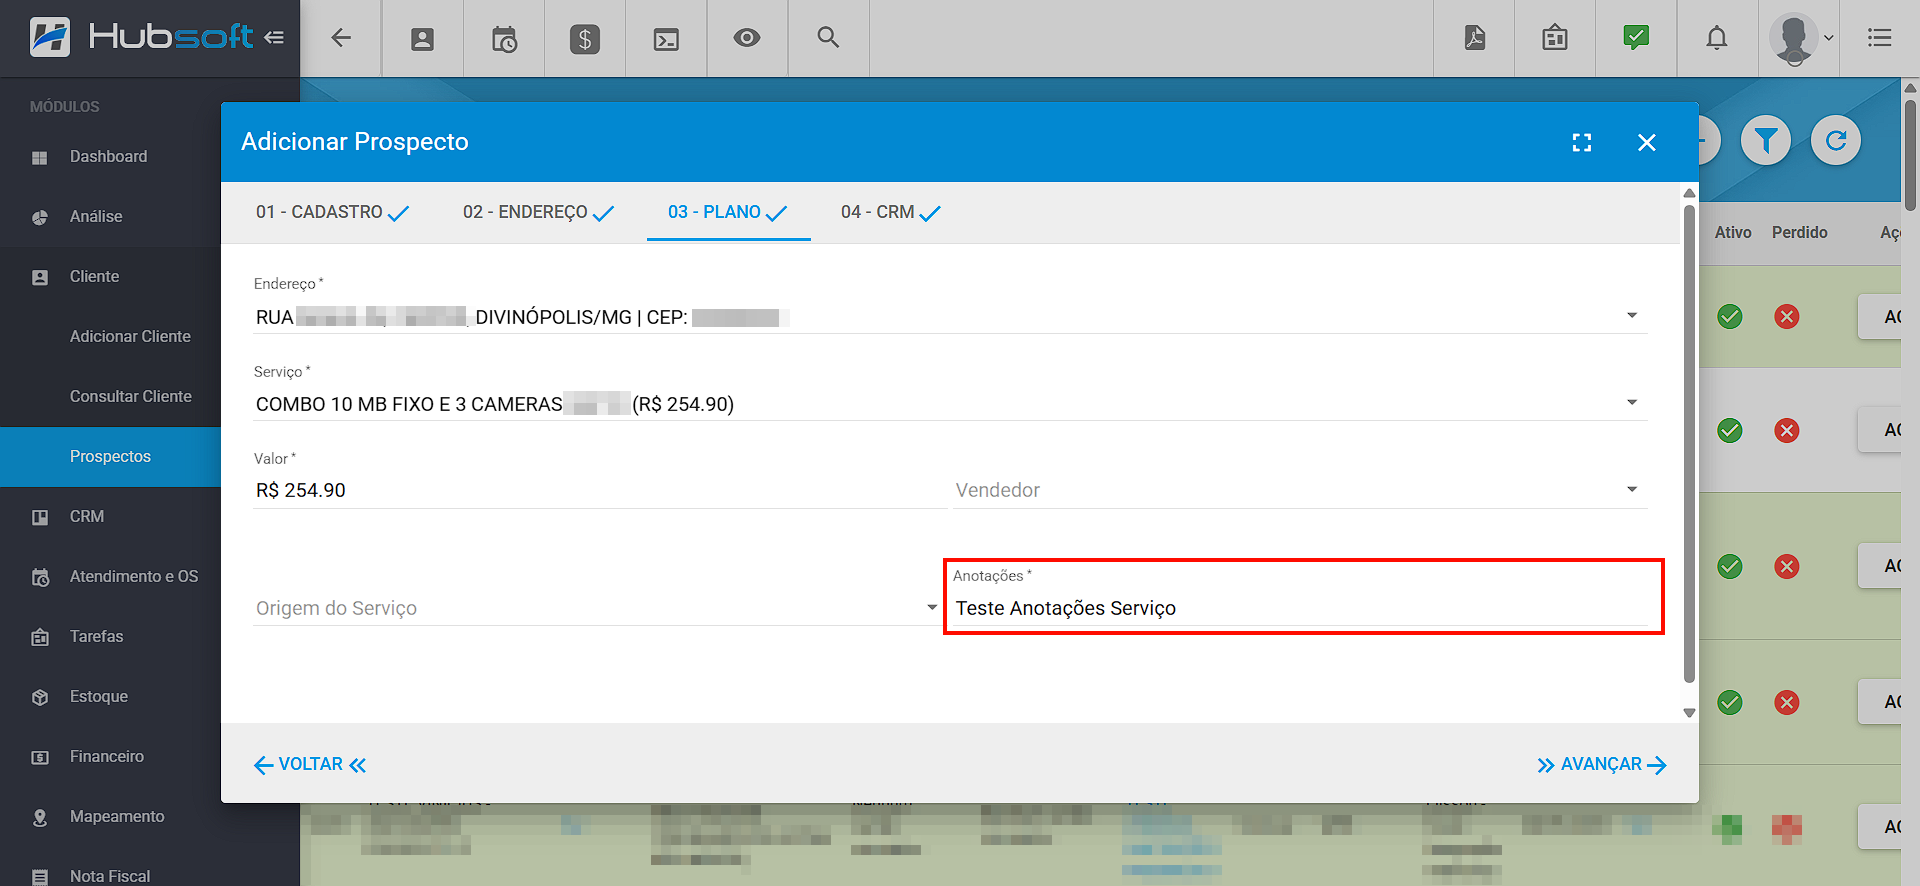This screenshot has width=1920, height=886.
Task: Open the PDF document icon
Action: point(1475,38)
